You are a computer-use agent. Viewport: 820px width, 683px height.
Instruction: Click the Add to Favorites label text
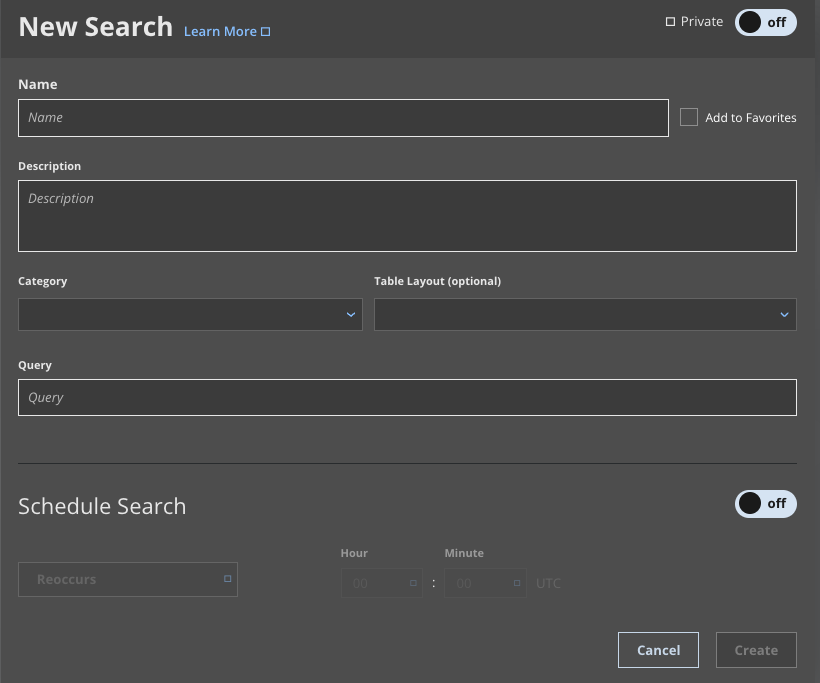coord(750,118)
